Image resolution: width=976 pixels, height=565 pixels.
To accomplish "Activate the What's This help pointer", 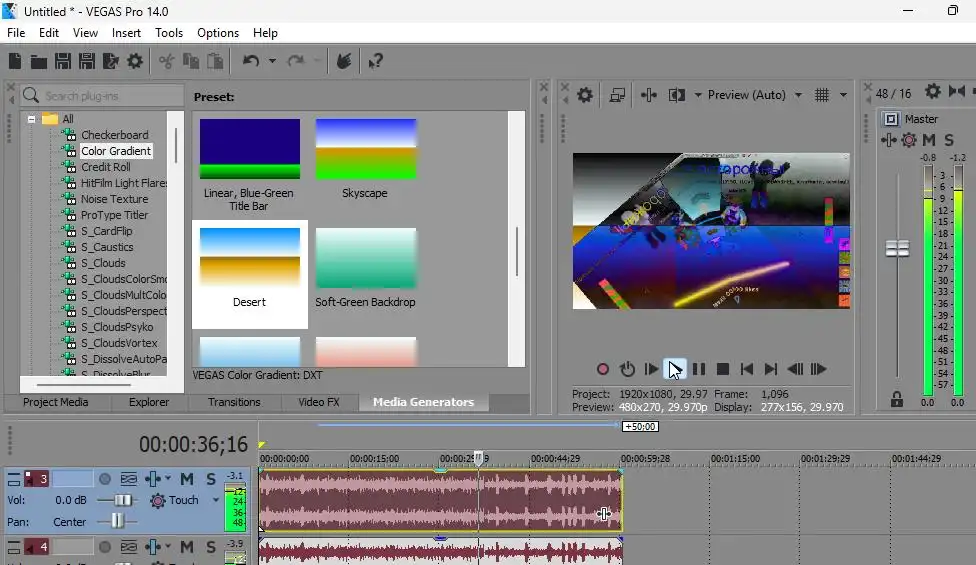I will (x=375, y=61).
